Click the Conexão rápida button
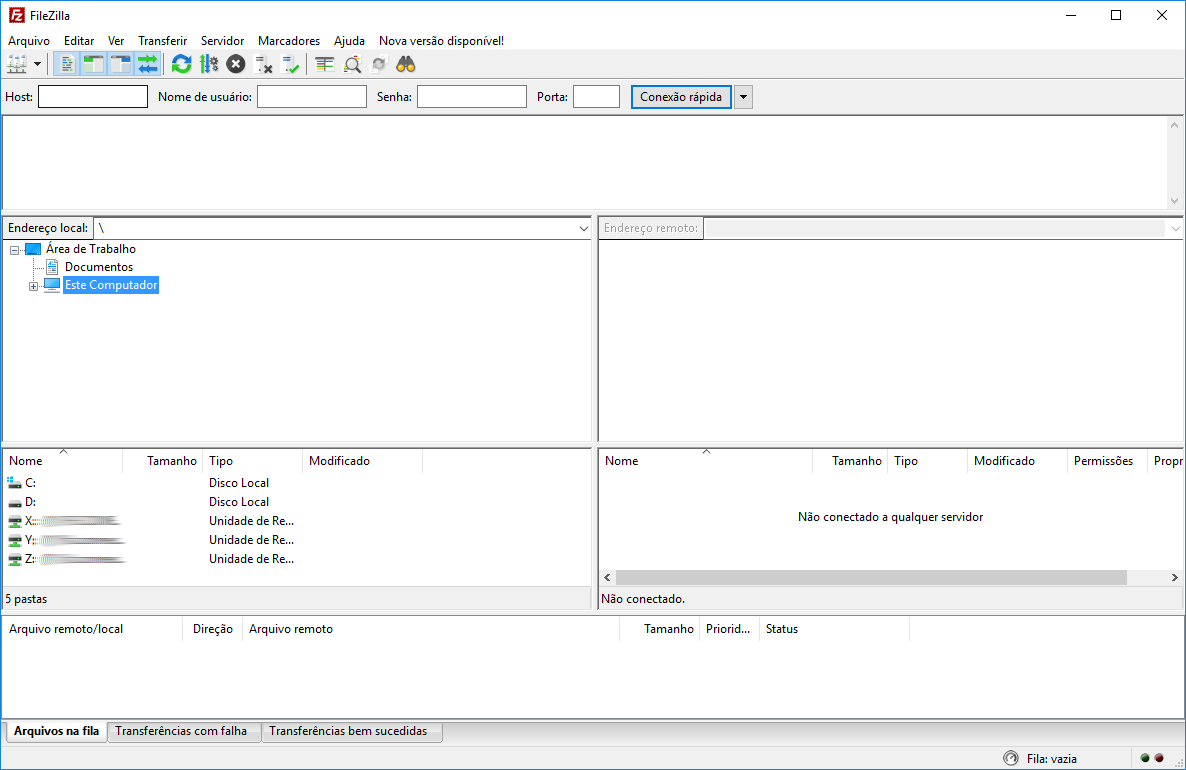1186x770 pixels. pyautogui.click(x=681, y=97)
